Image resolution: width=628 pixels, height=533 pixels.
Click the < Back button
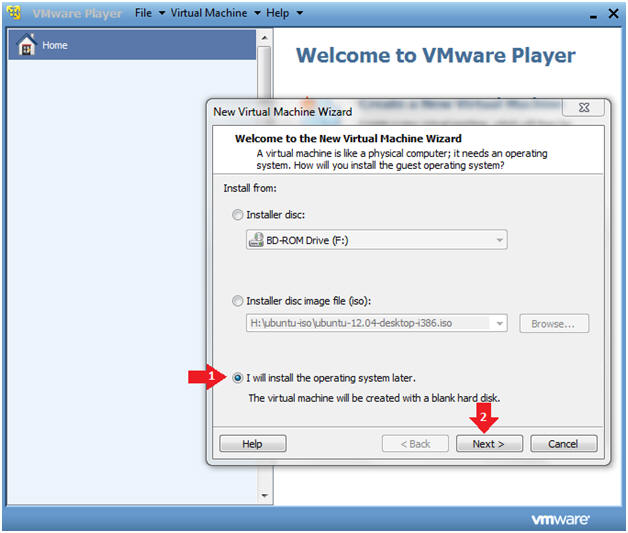click(415, 444)
